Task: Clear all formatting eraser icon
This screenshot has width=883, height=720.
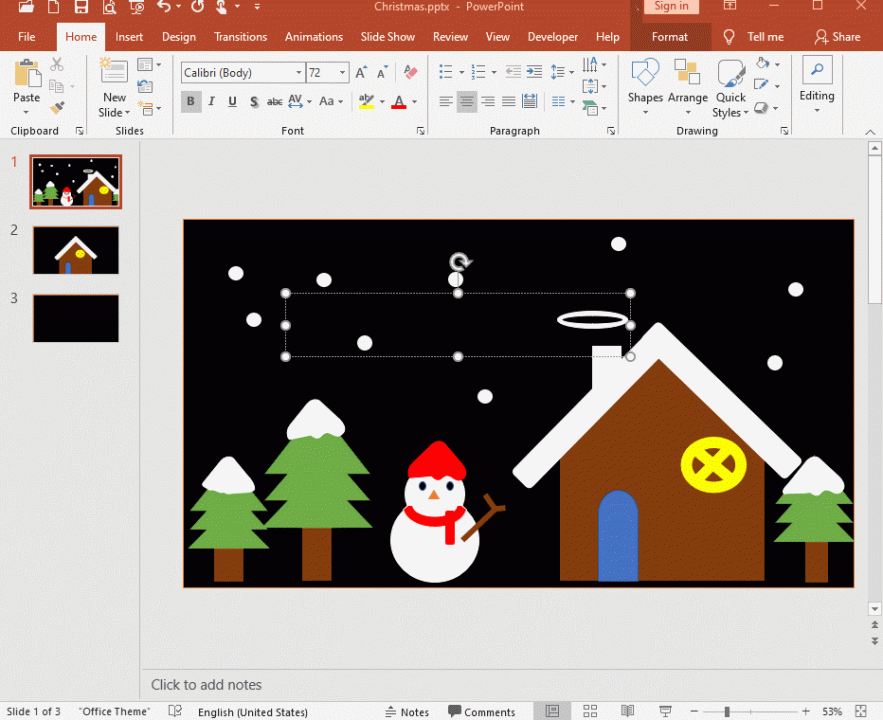Action: coord(411,72)
